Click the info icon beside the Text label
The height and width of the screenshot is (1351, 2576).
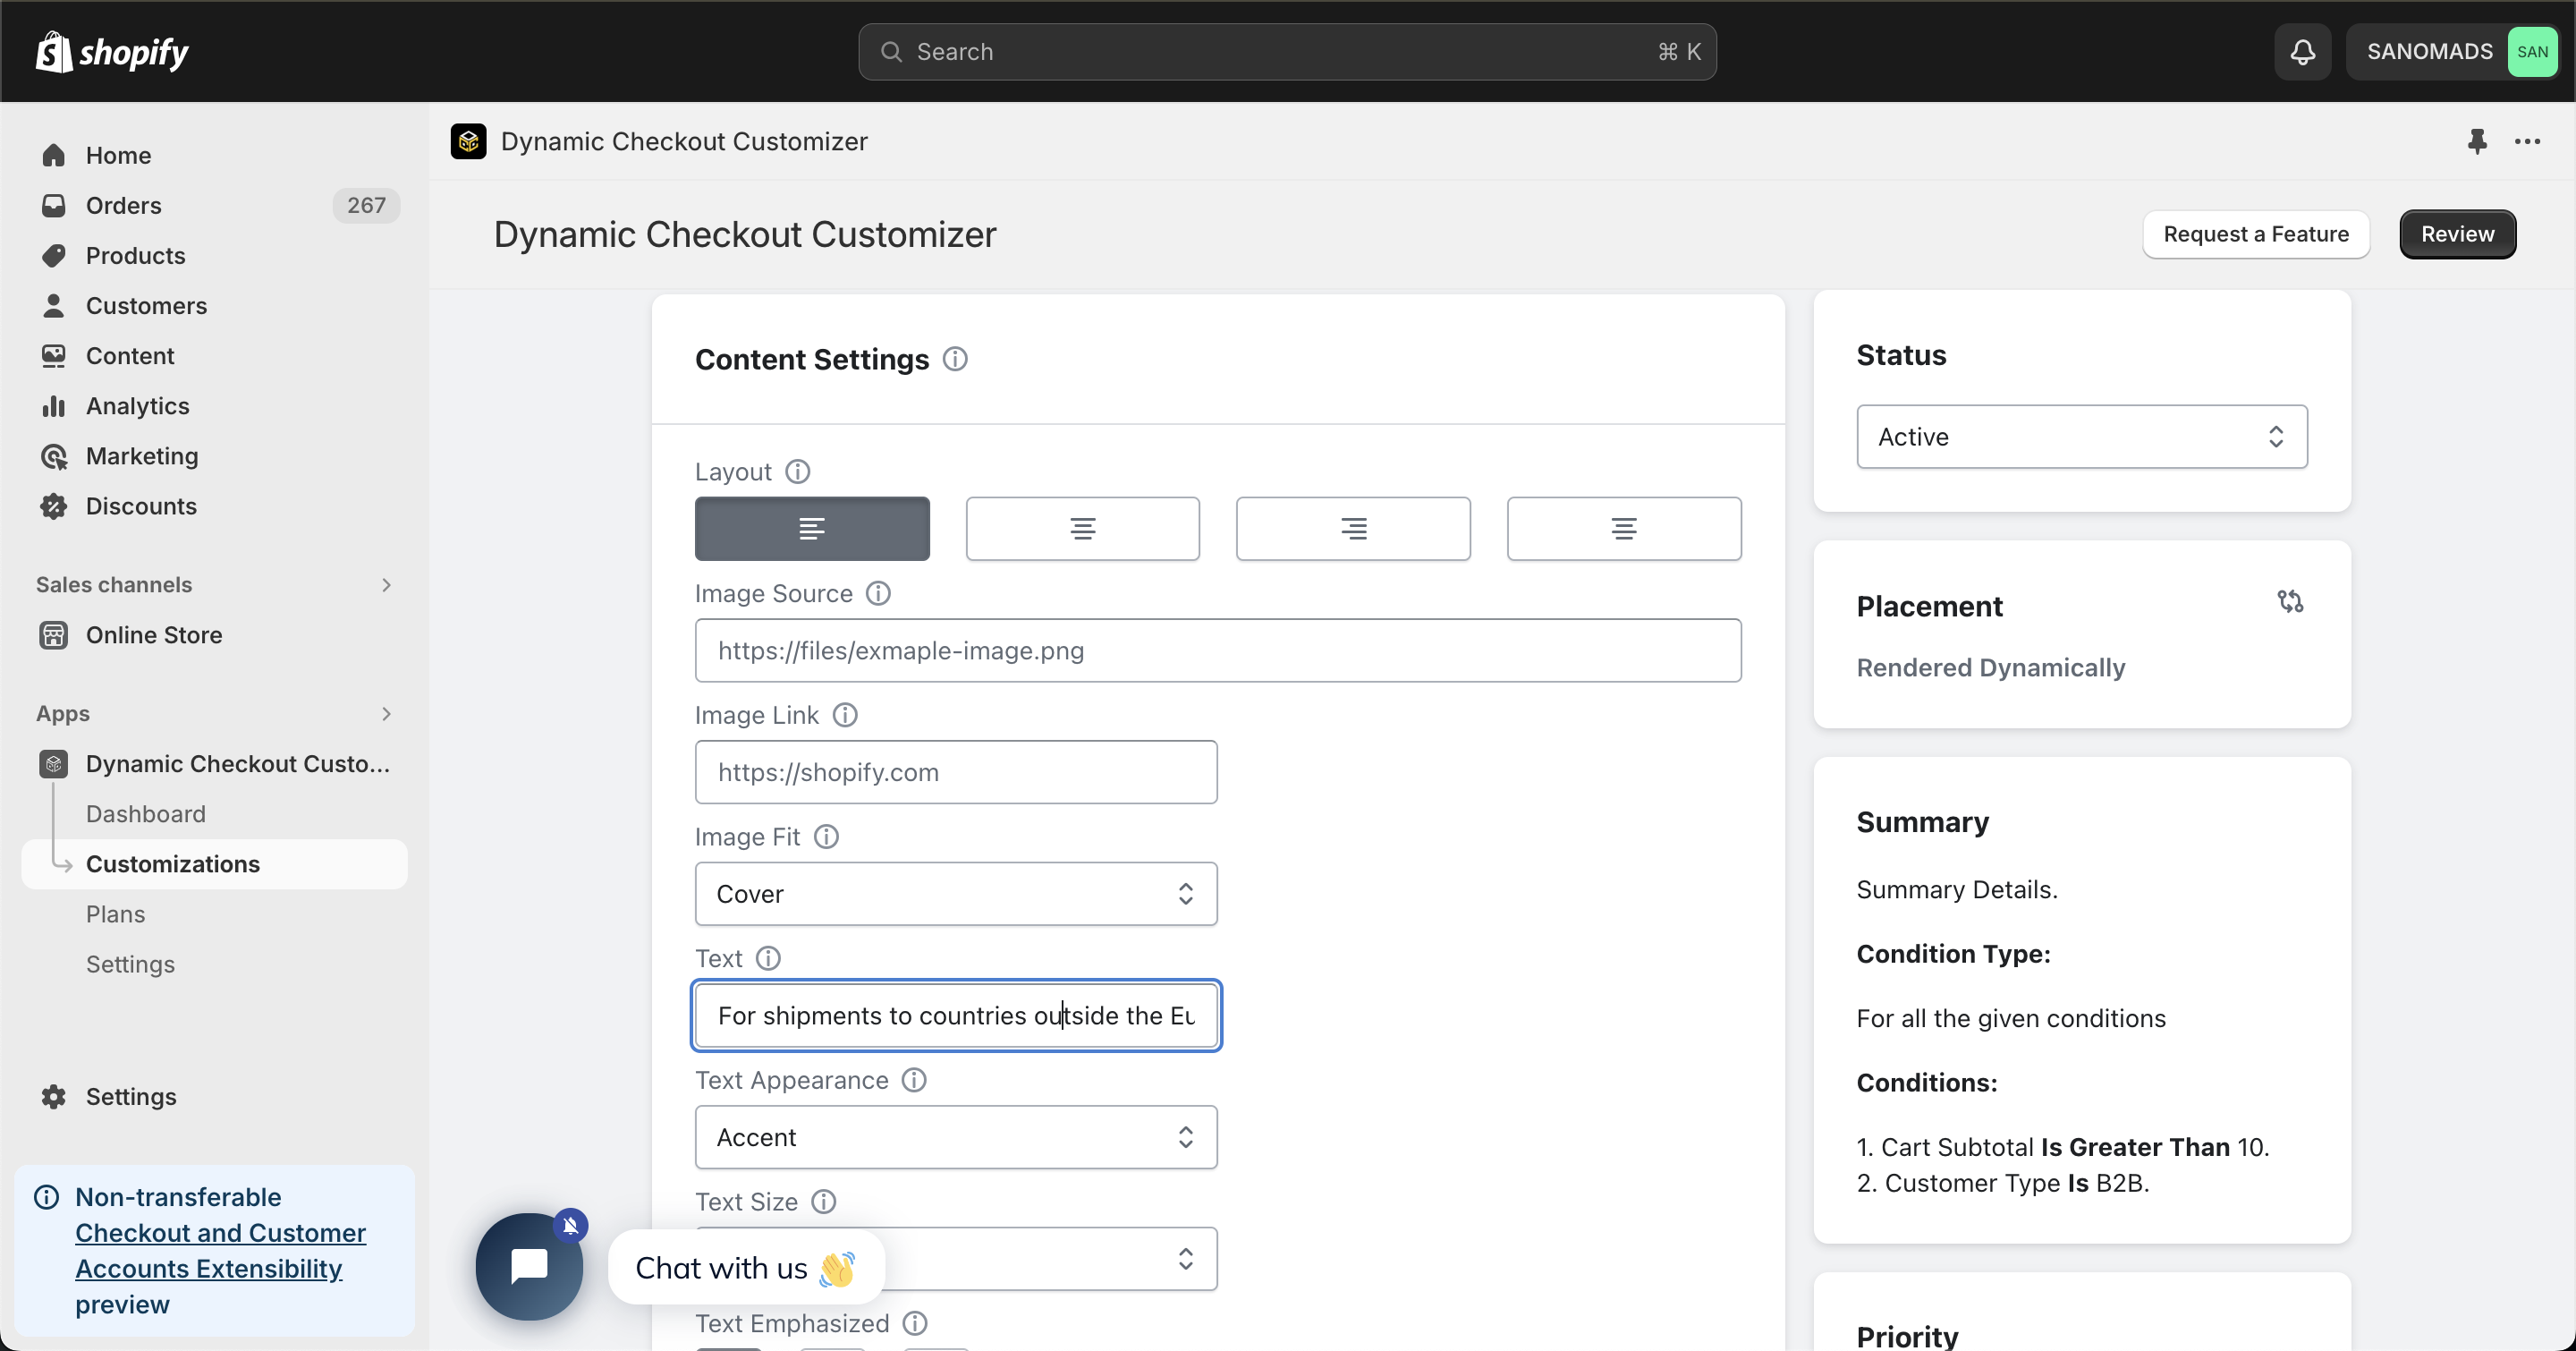coord(768,959)
